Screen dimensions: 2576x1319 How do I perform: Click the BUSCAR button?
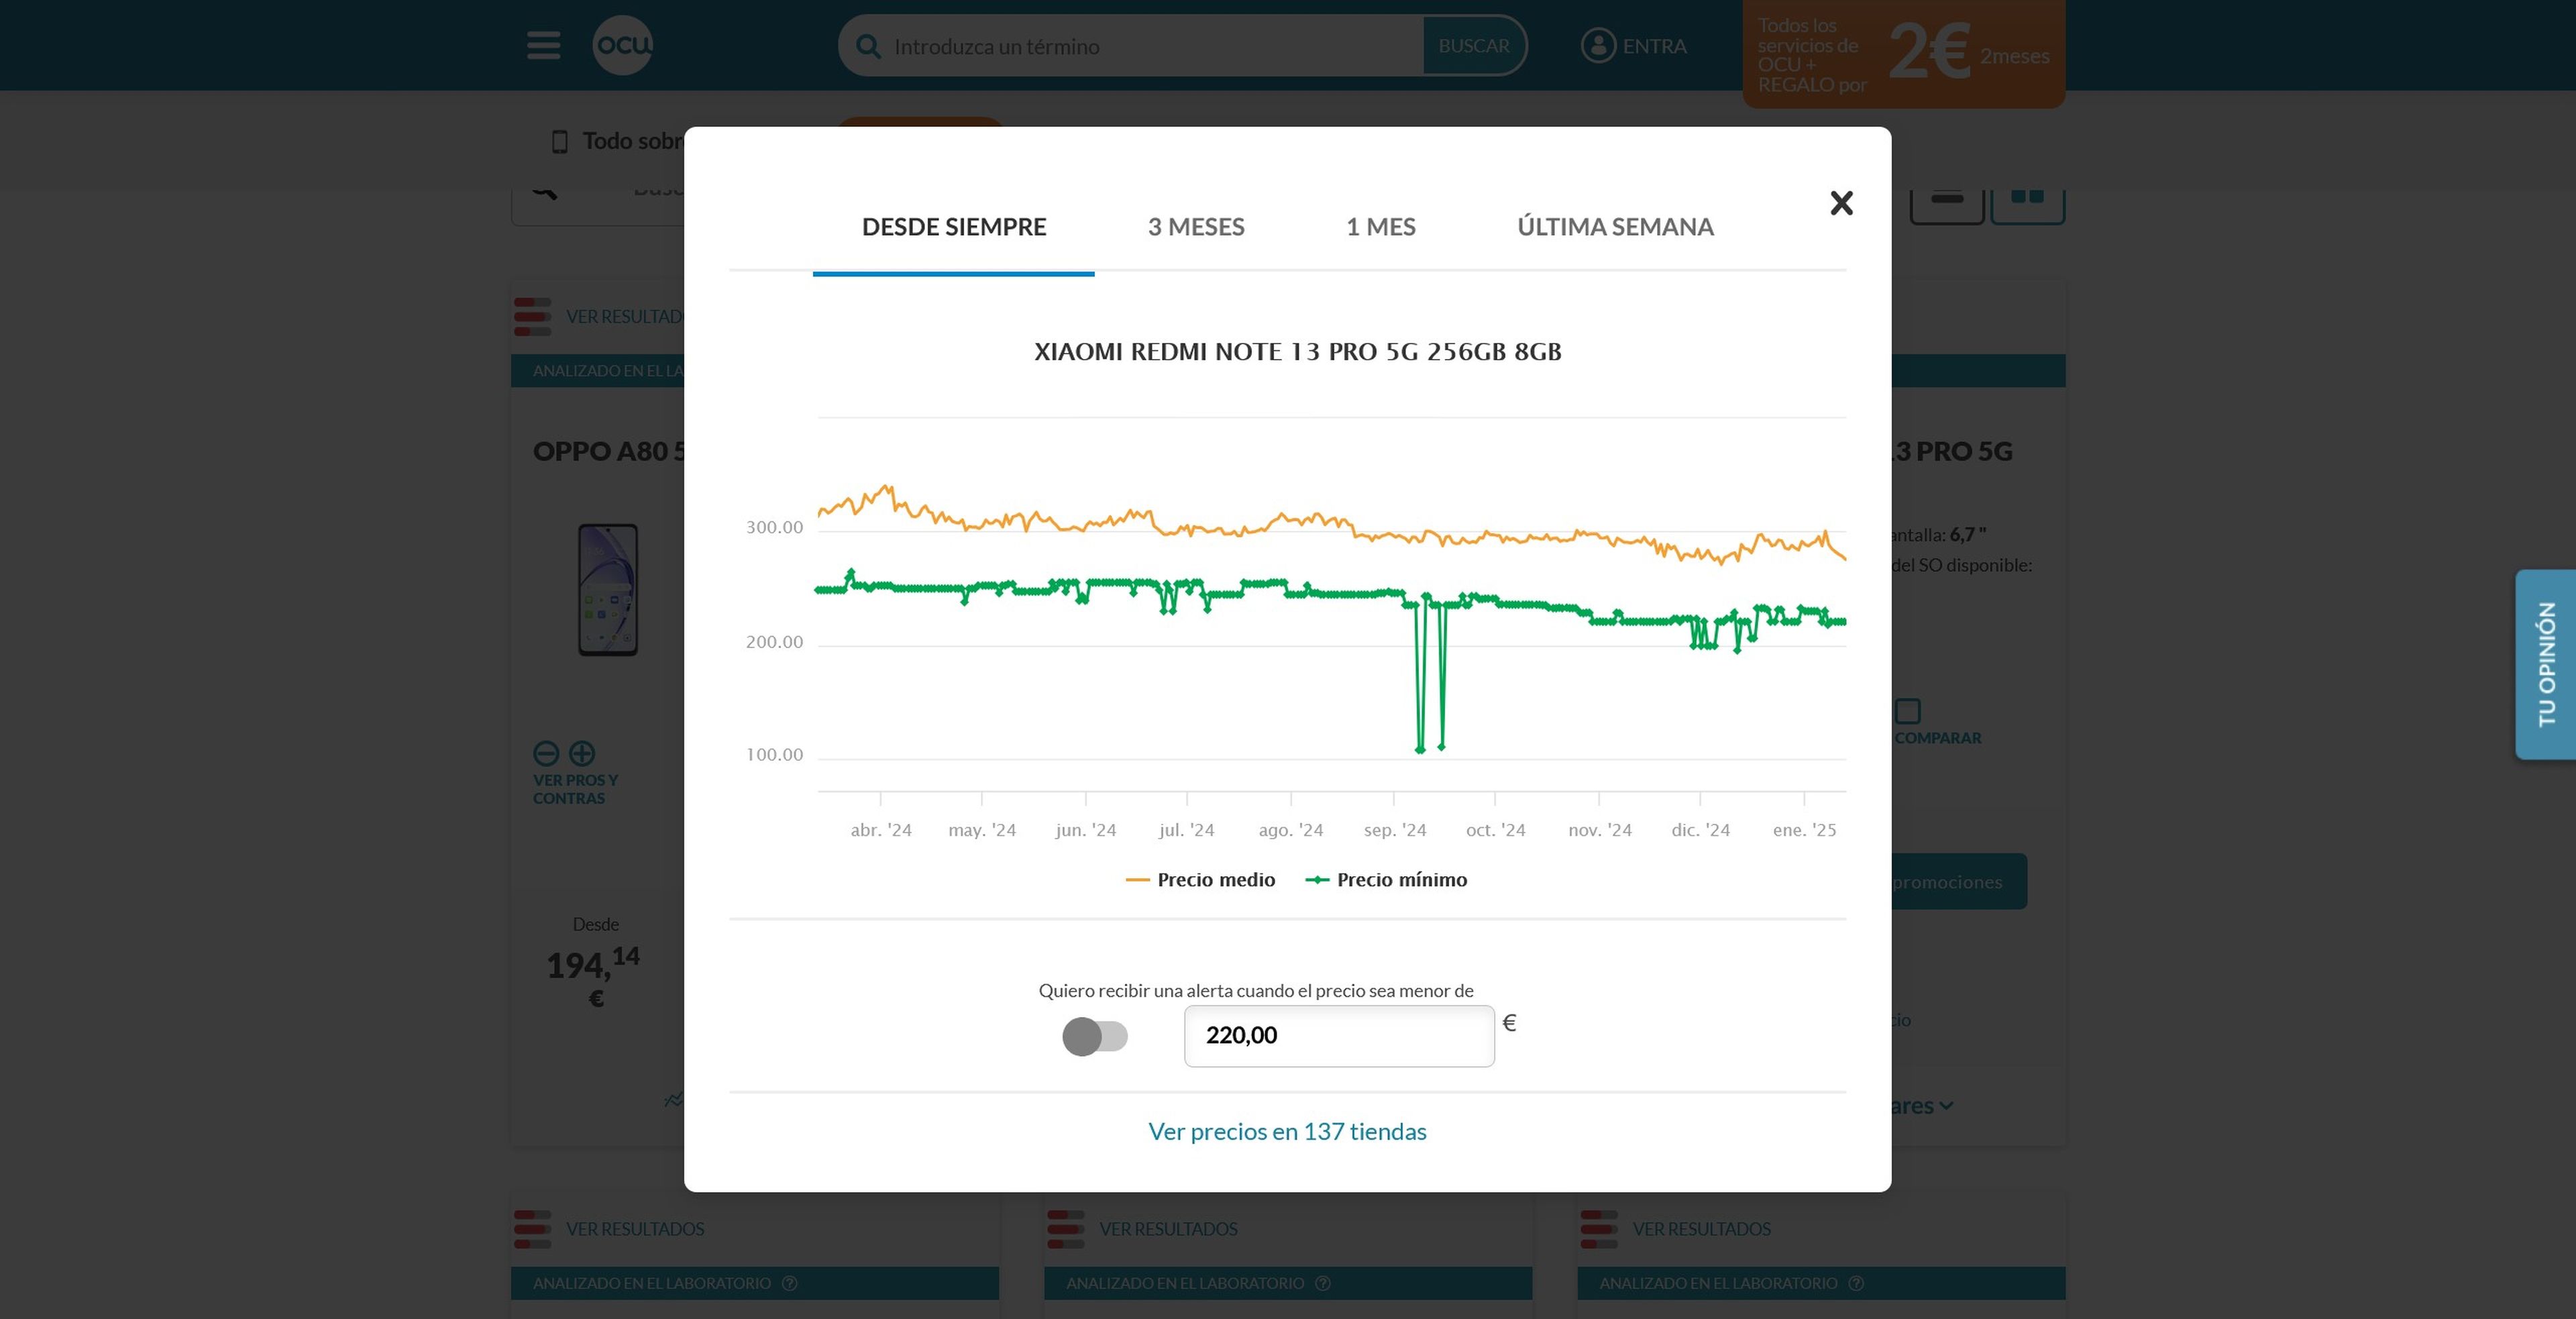tap(1474, 46)
